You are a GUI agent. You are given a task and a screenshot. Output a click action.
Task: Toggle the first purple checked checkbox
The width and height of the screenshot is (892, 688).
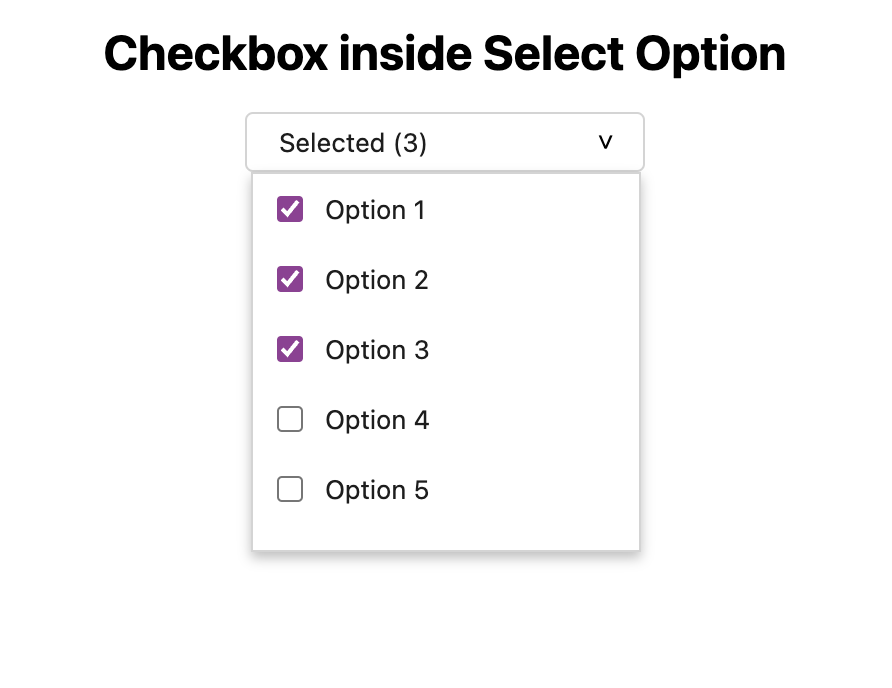tap(290, 209)
